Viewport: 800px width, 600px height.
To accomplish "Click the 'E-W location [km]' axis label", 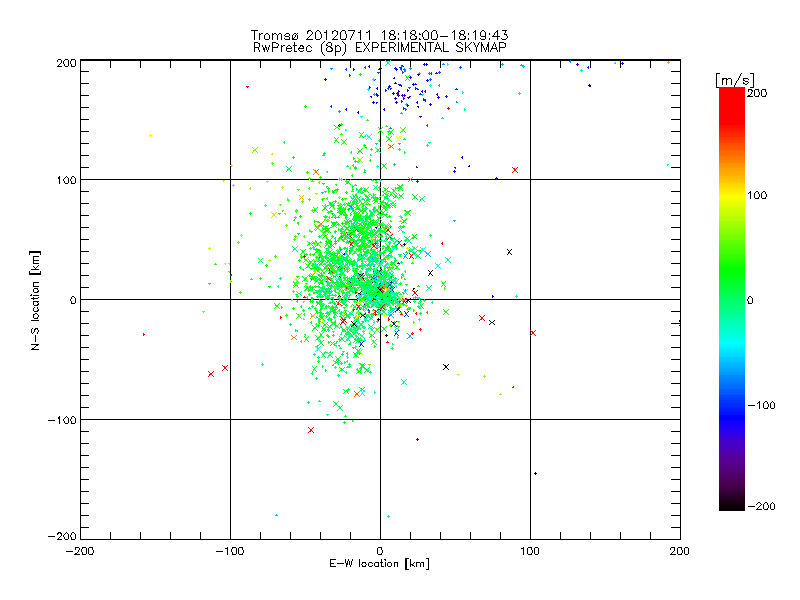I will [380, 563].
